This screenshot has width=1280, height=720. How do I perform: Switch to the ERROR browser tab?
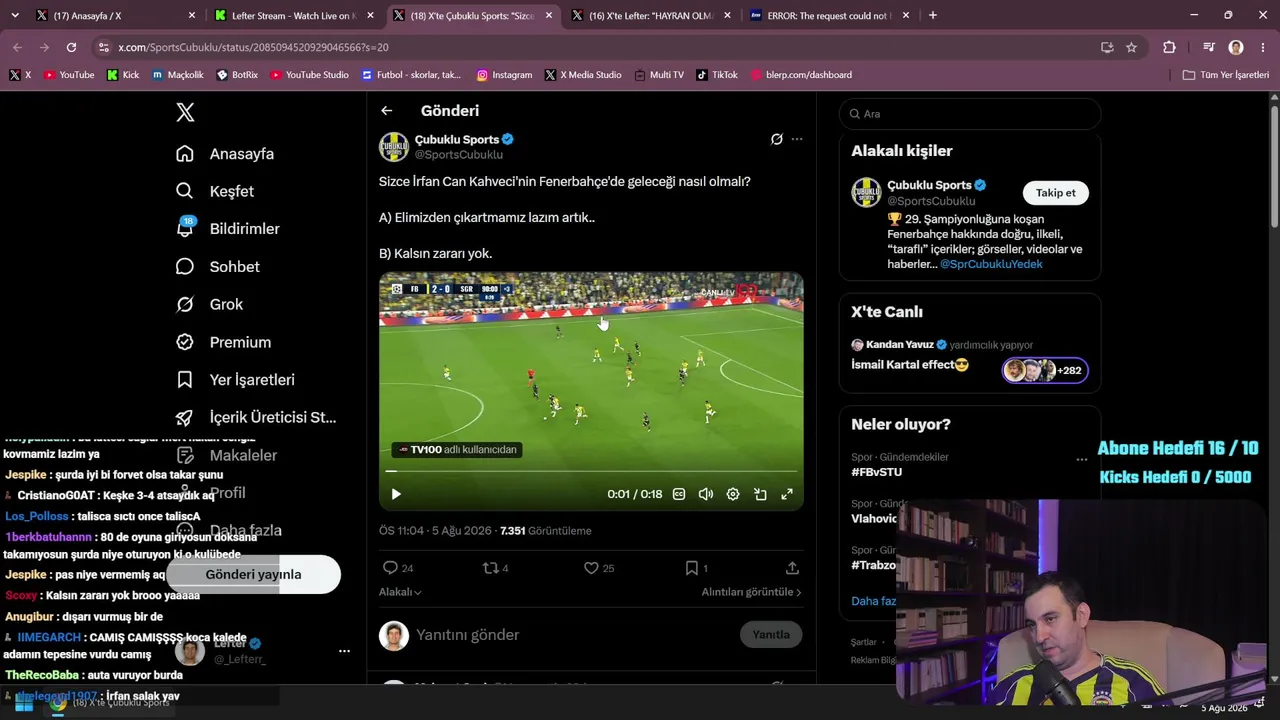(x=829, y=16)
